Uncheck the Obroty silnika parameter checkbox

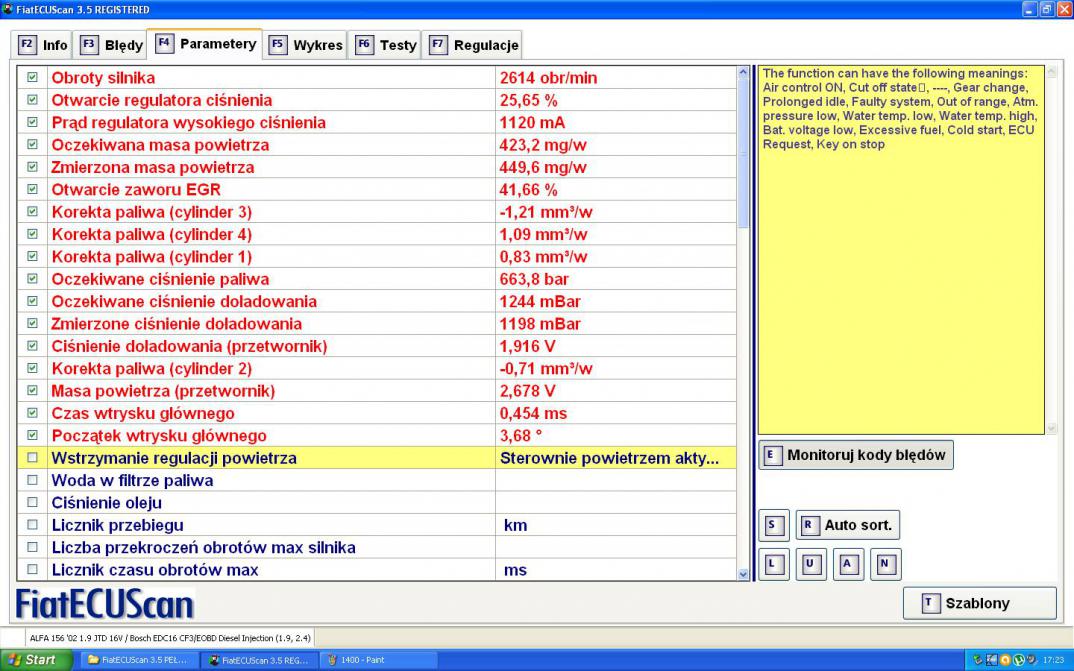[33, 78]
